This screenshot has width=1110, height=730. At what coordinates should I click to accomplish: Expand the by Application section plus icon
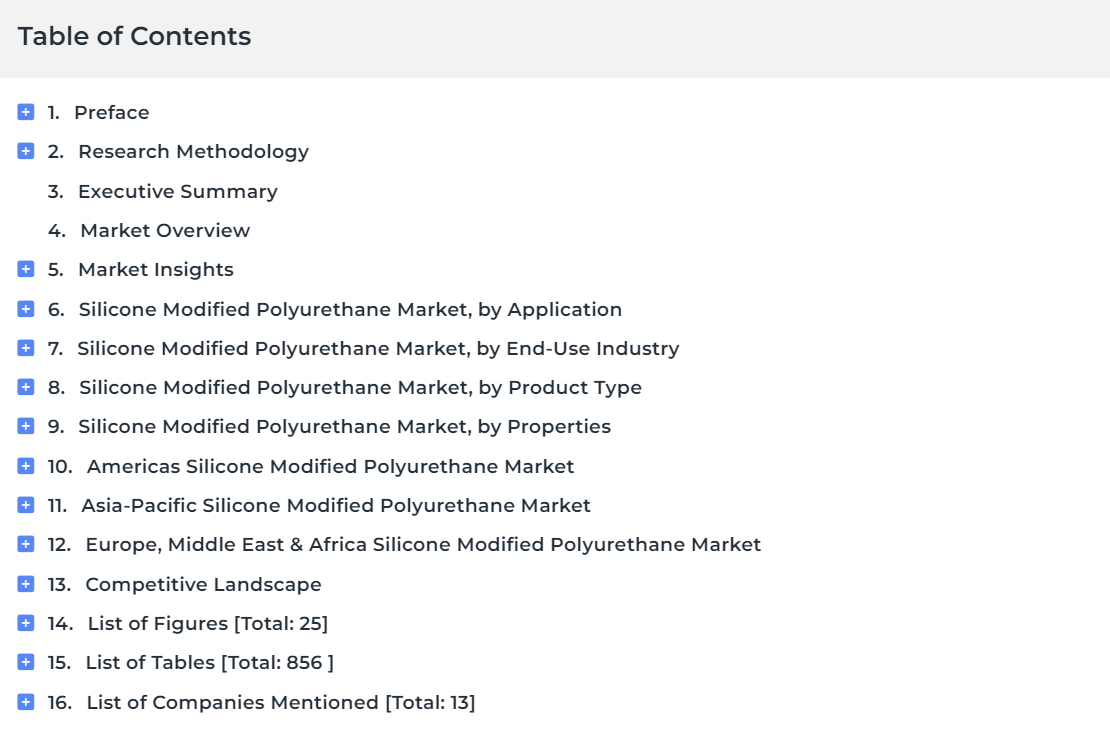click(25, 309)
